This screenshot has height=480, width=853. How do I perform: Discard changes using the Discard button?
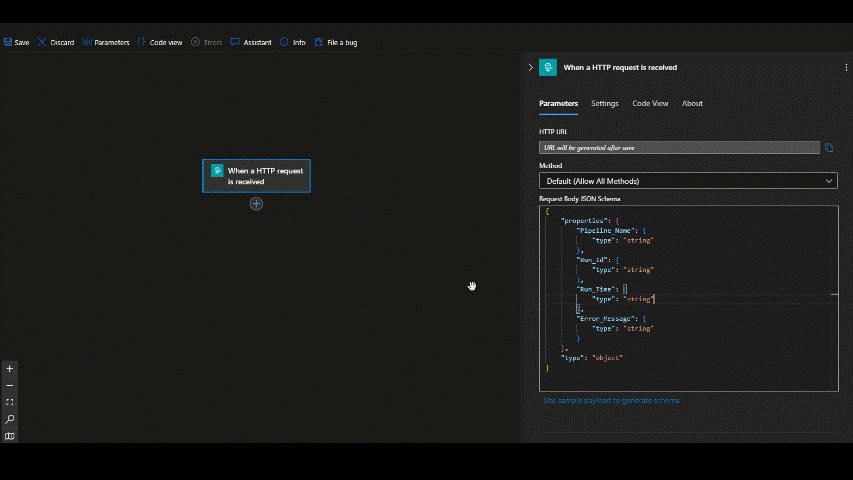pos(56,42)
